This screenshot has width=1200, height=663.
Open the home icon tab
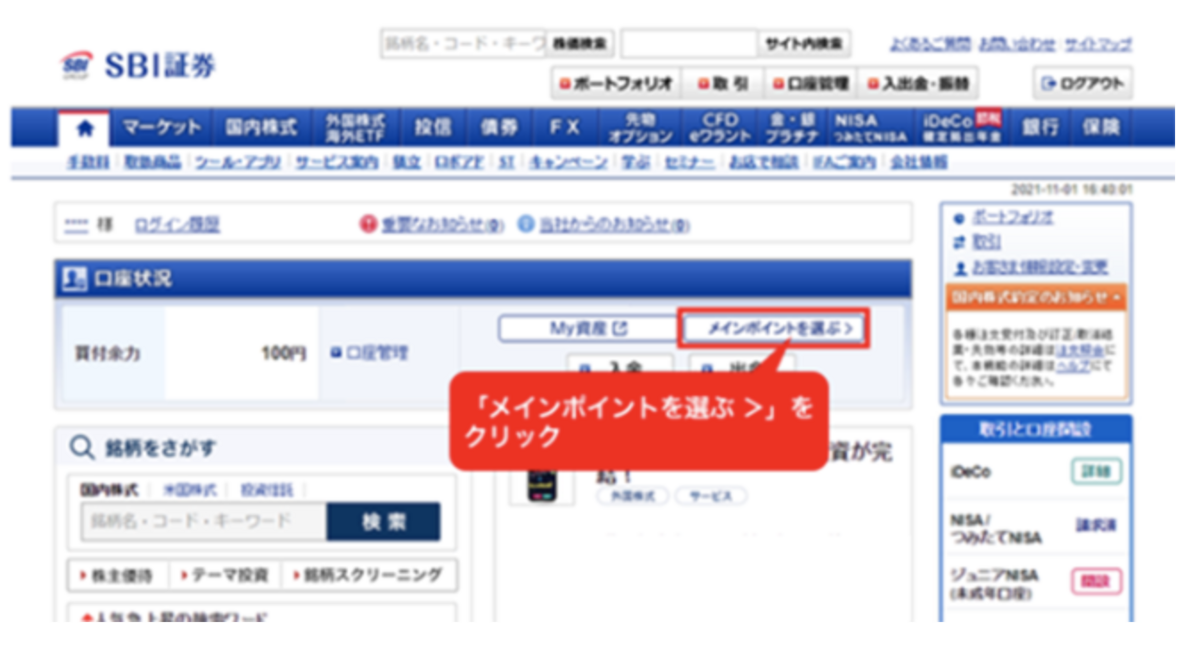pyautogui.click(x=85, y=129)
